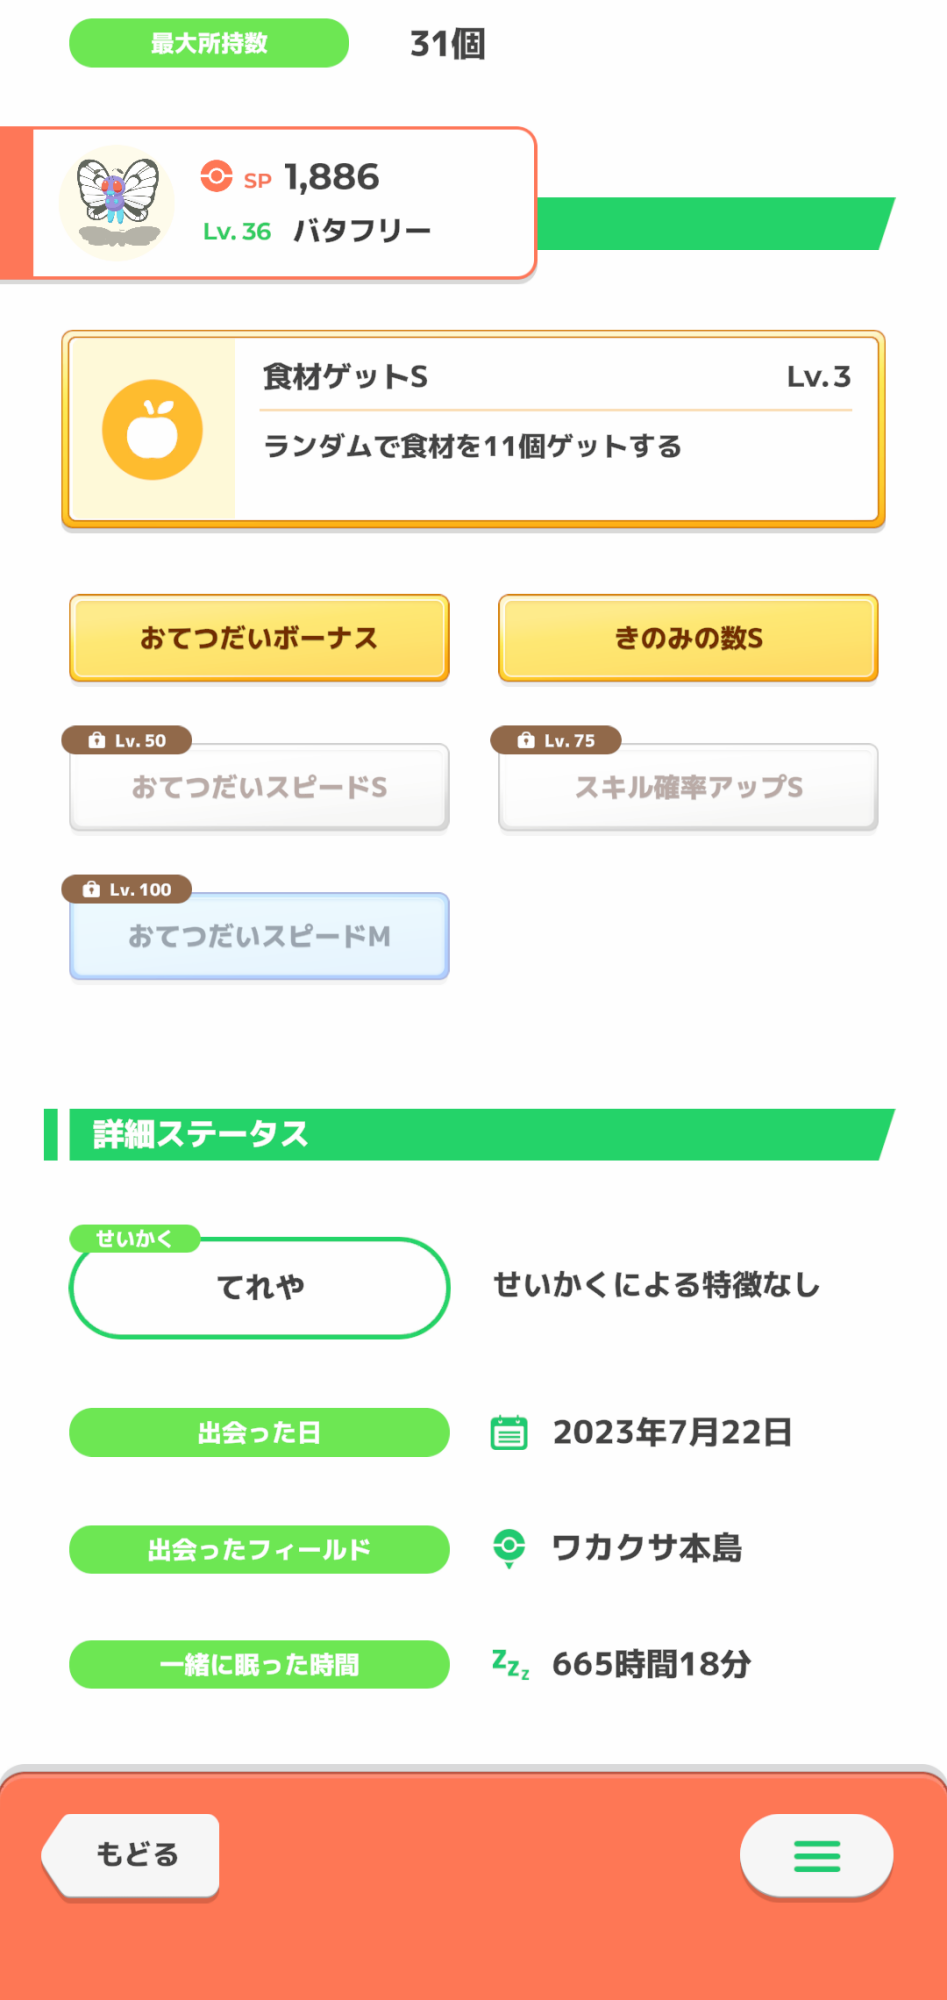Viewport: 947px width, 2000px height.
Task: Tap the locked スキル確率アップS skill
Action: point(688,788)
